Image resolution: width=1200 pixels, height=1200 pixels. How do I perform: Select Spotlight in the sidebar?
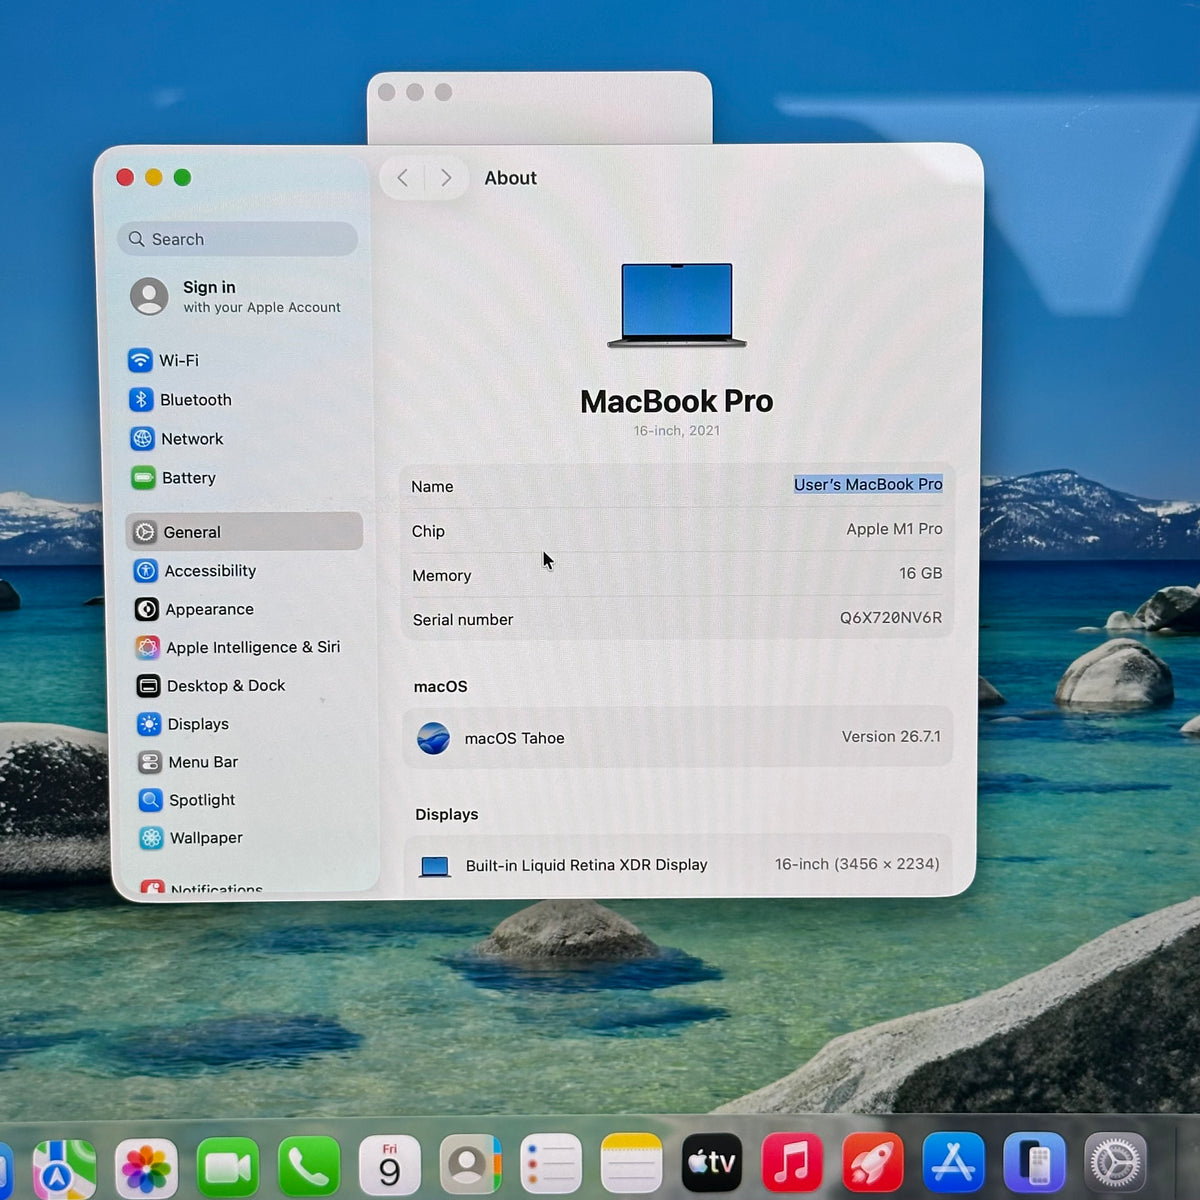(x=188, y=800)
